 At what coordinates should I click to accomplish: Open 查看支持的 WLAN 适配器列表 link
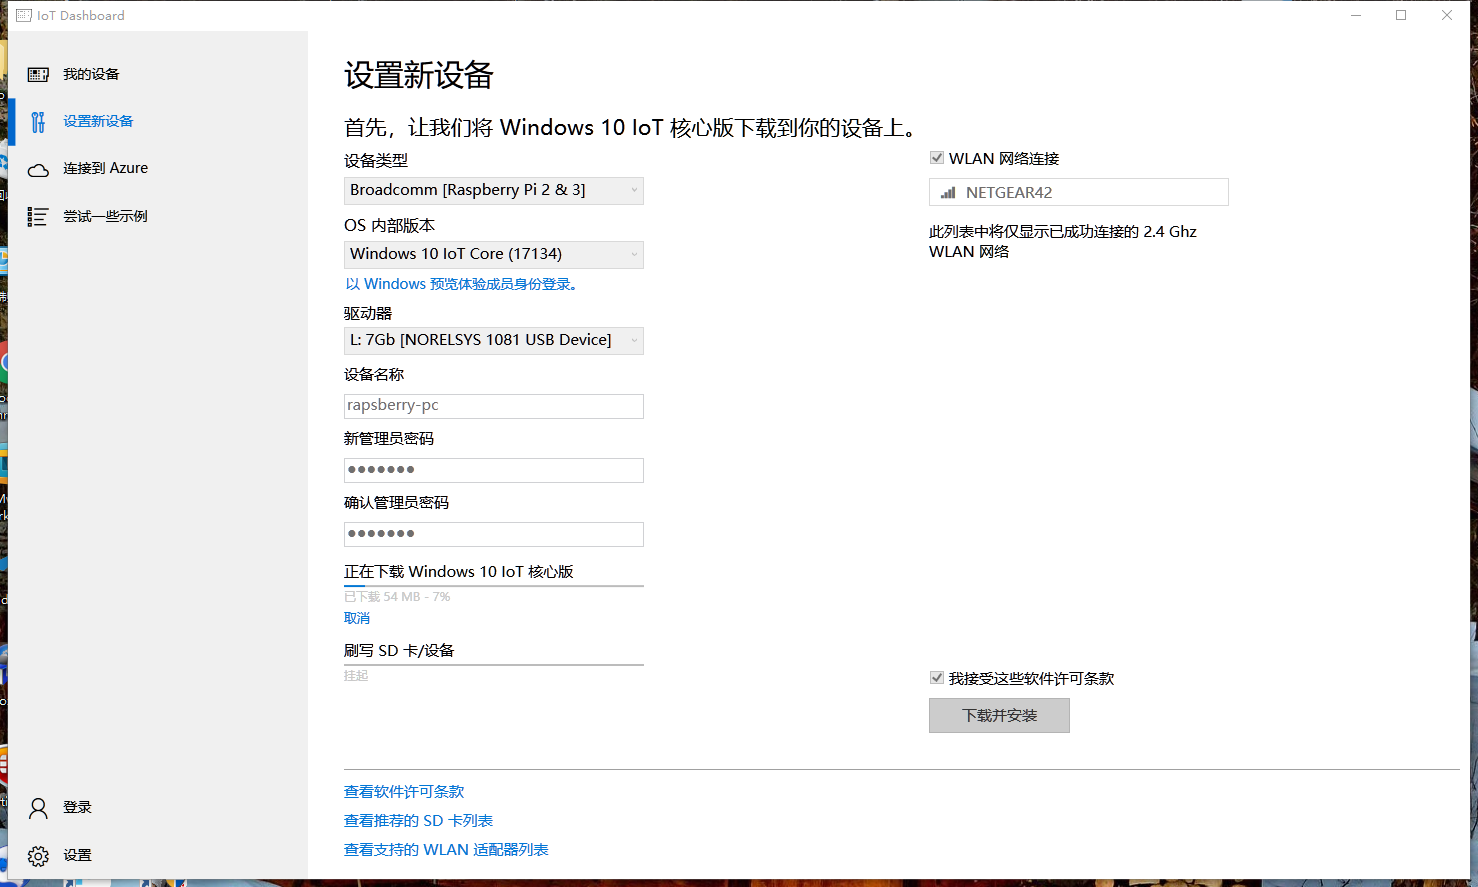pos(446,849)
